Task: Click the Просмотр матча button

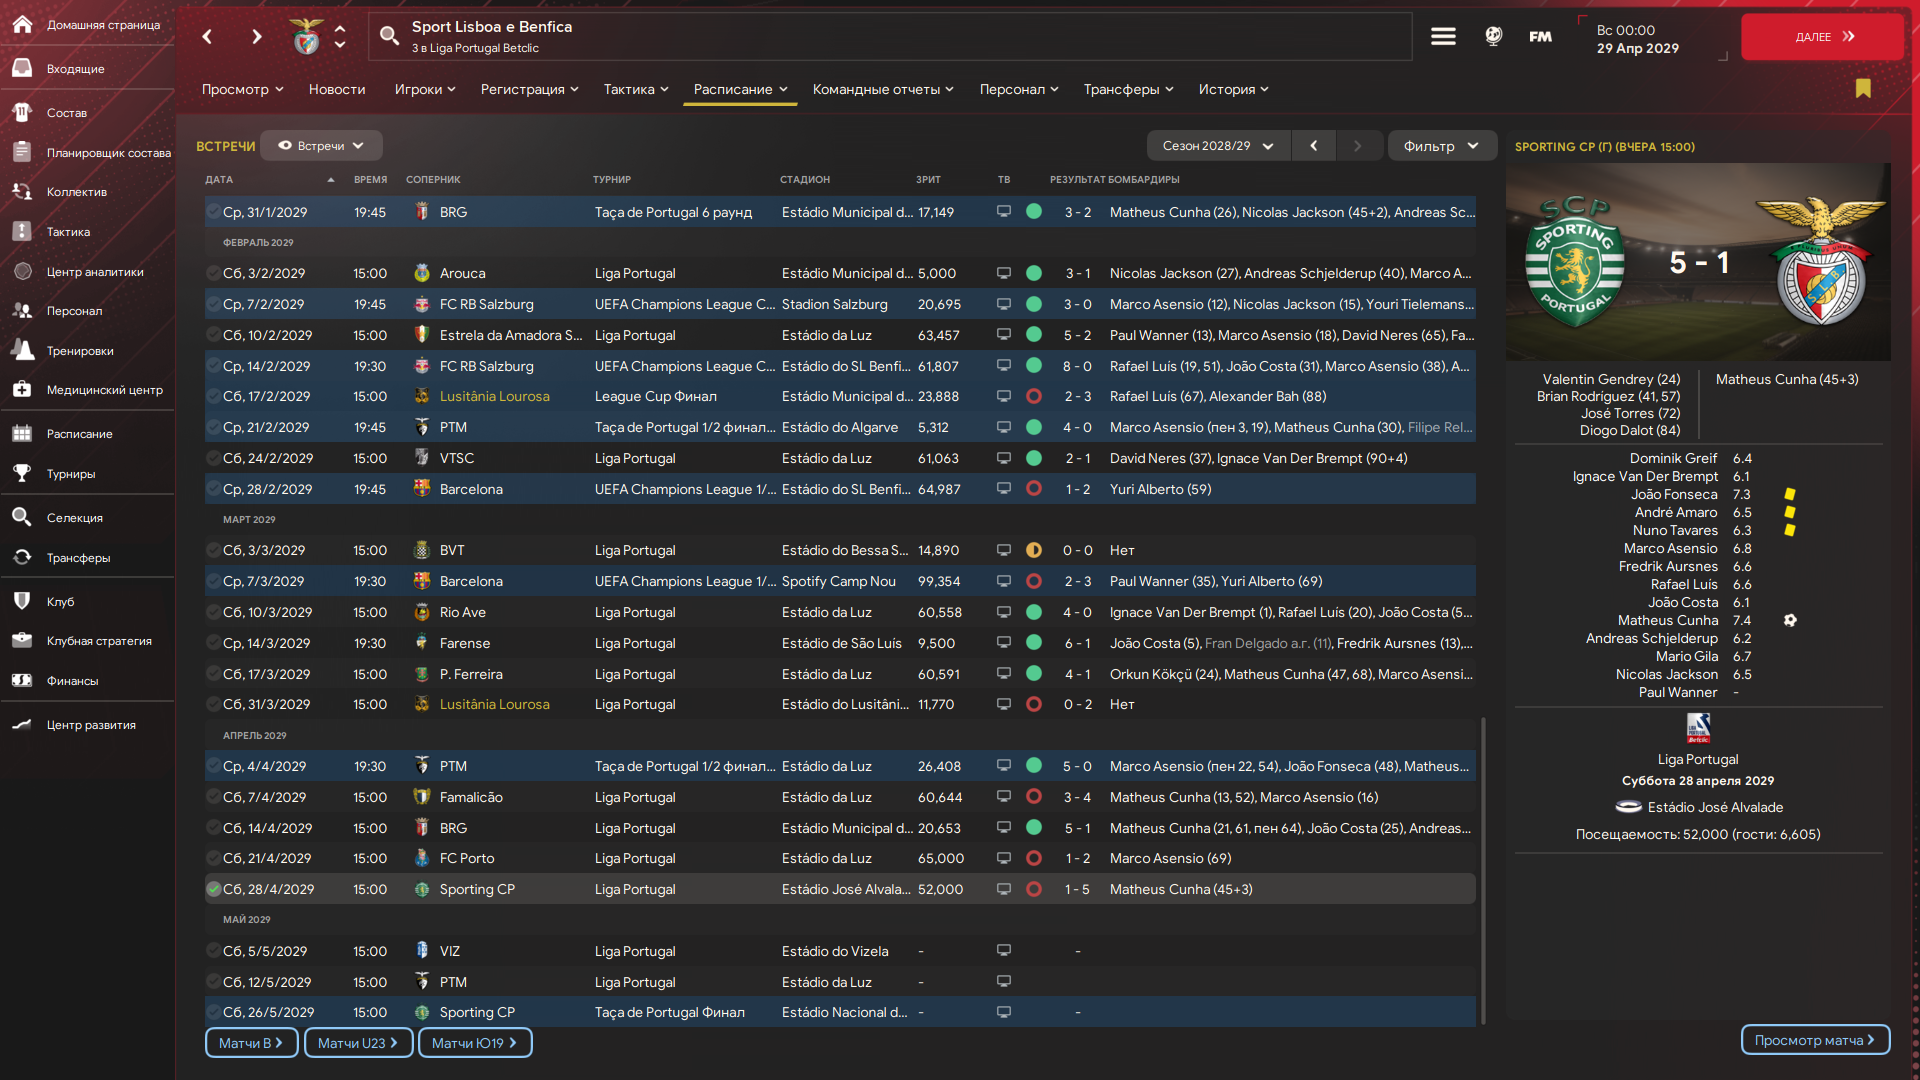Action: pos(1815,1040)
